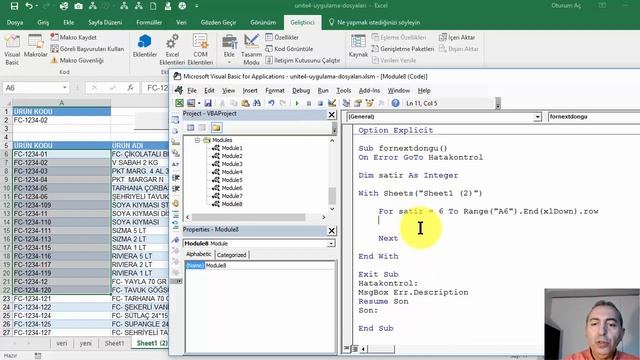The height and width of the screenshot is (360, 640).
Task: Click İçeri Aktar in Excel ribbon
Action: [x=457, y=37]
